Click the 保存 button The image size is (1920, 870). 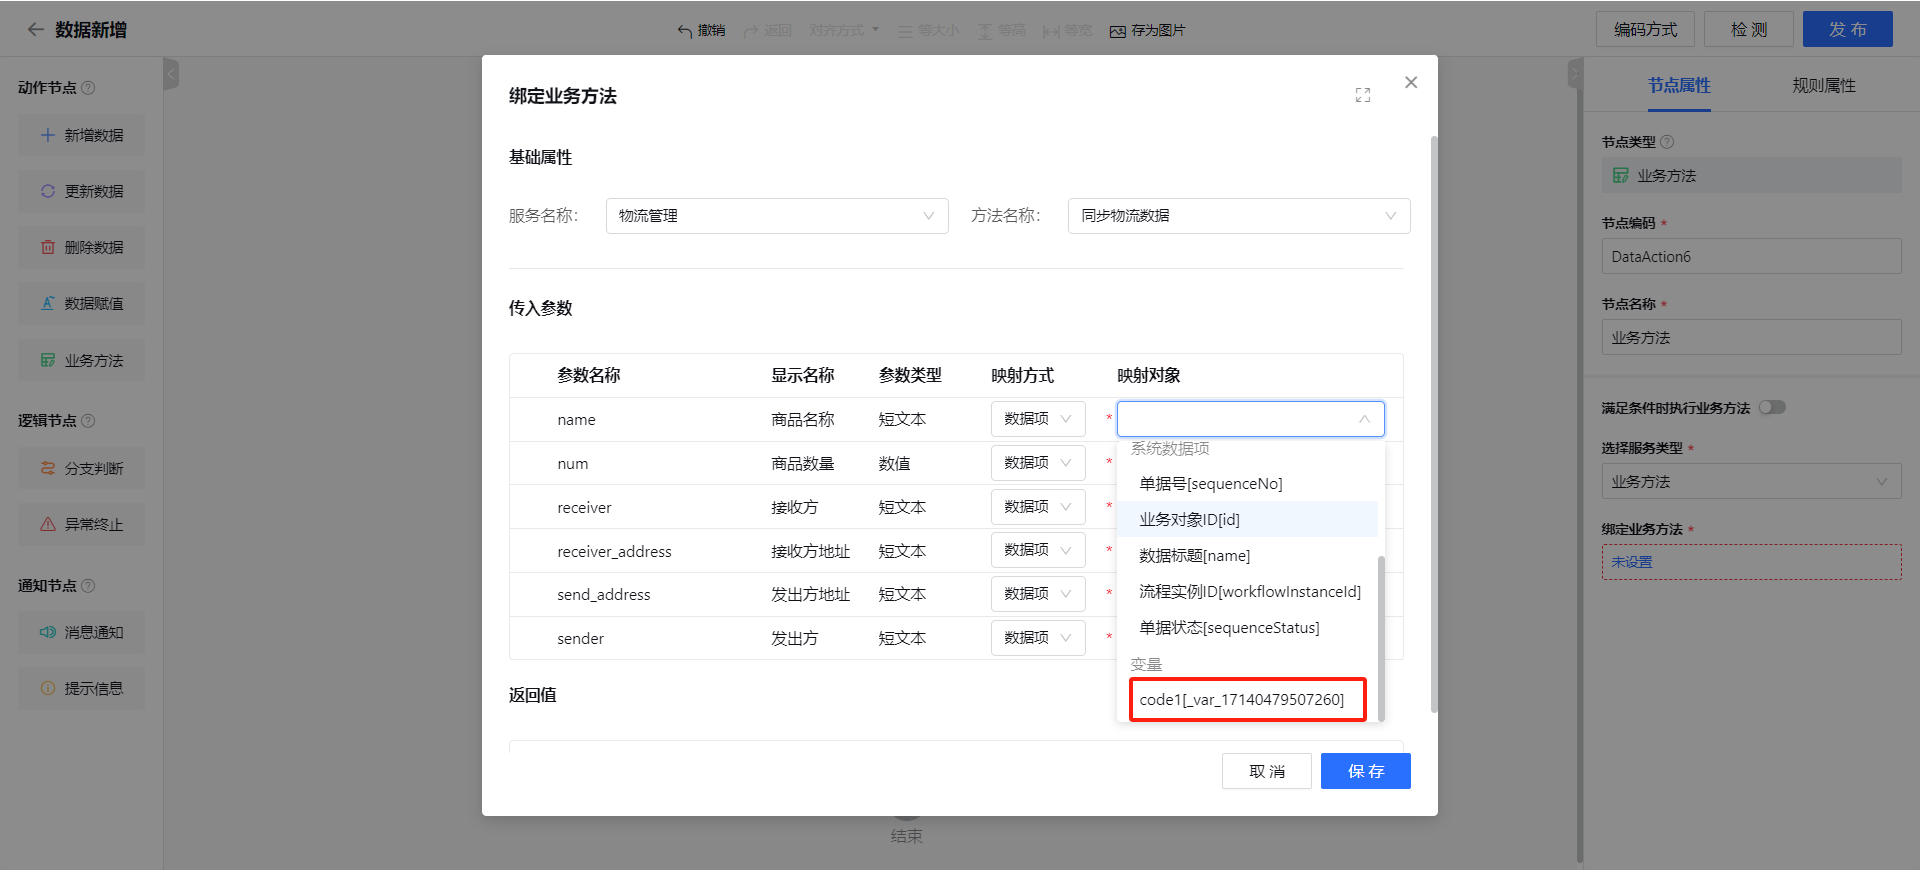tap(1365, 771)
